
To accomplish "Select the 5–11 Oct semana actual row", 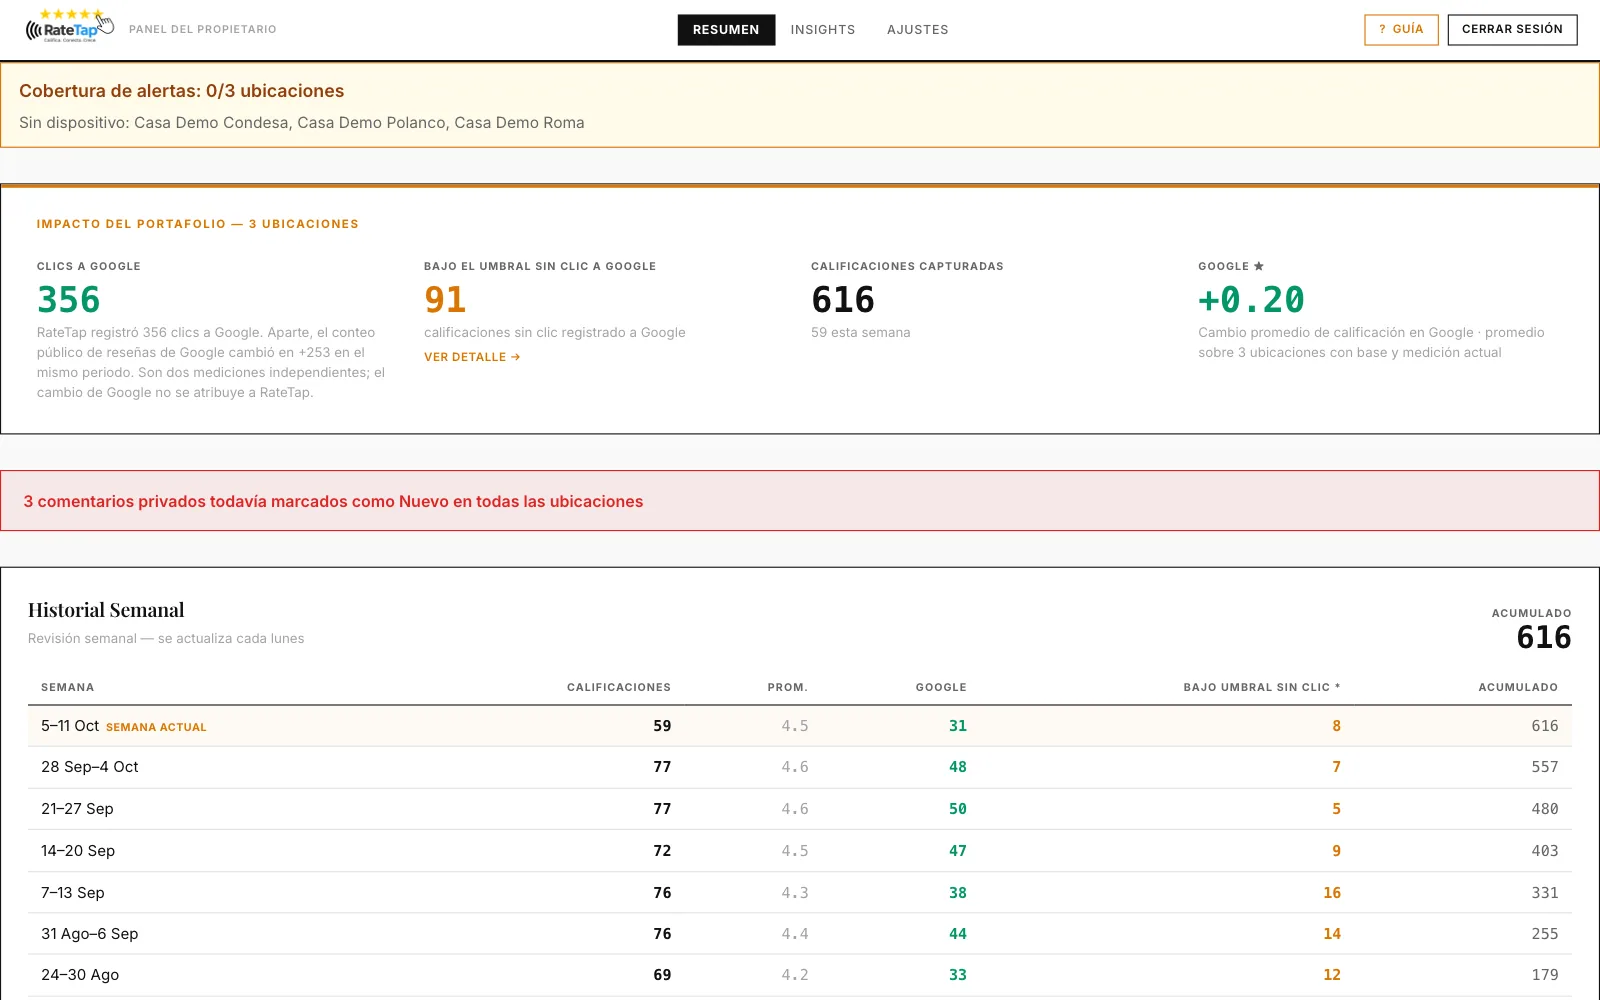I will pyautogui.click(x=800, y=726).
